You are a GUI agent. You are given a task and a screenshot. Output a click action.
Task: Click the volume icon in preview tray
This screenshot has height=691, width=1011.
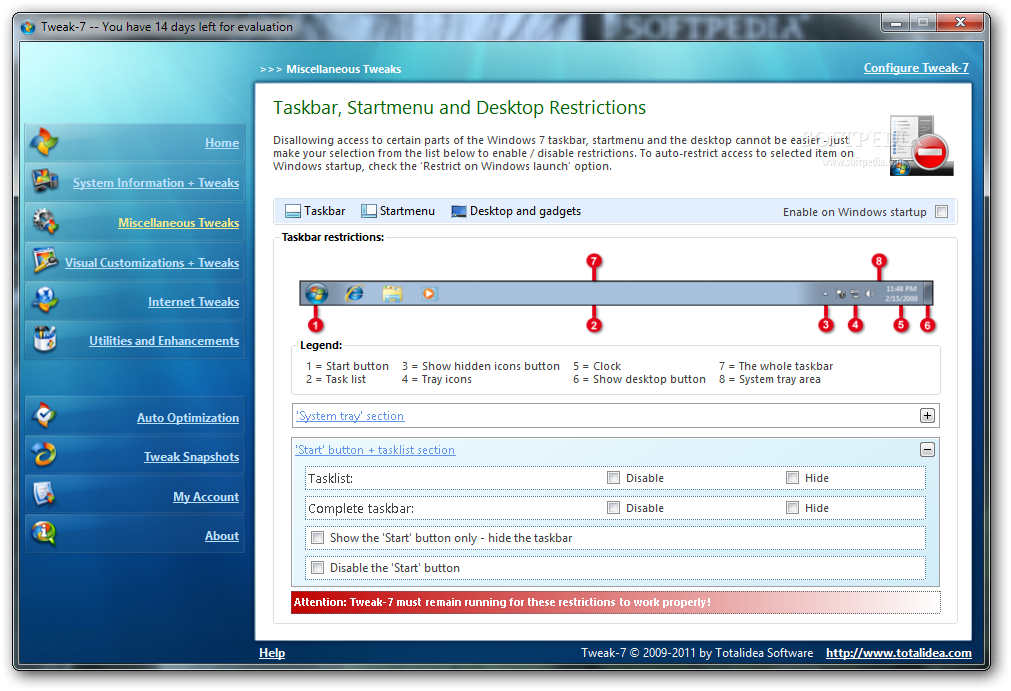pyautogui.click(x=870, y=294)
